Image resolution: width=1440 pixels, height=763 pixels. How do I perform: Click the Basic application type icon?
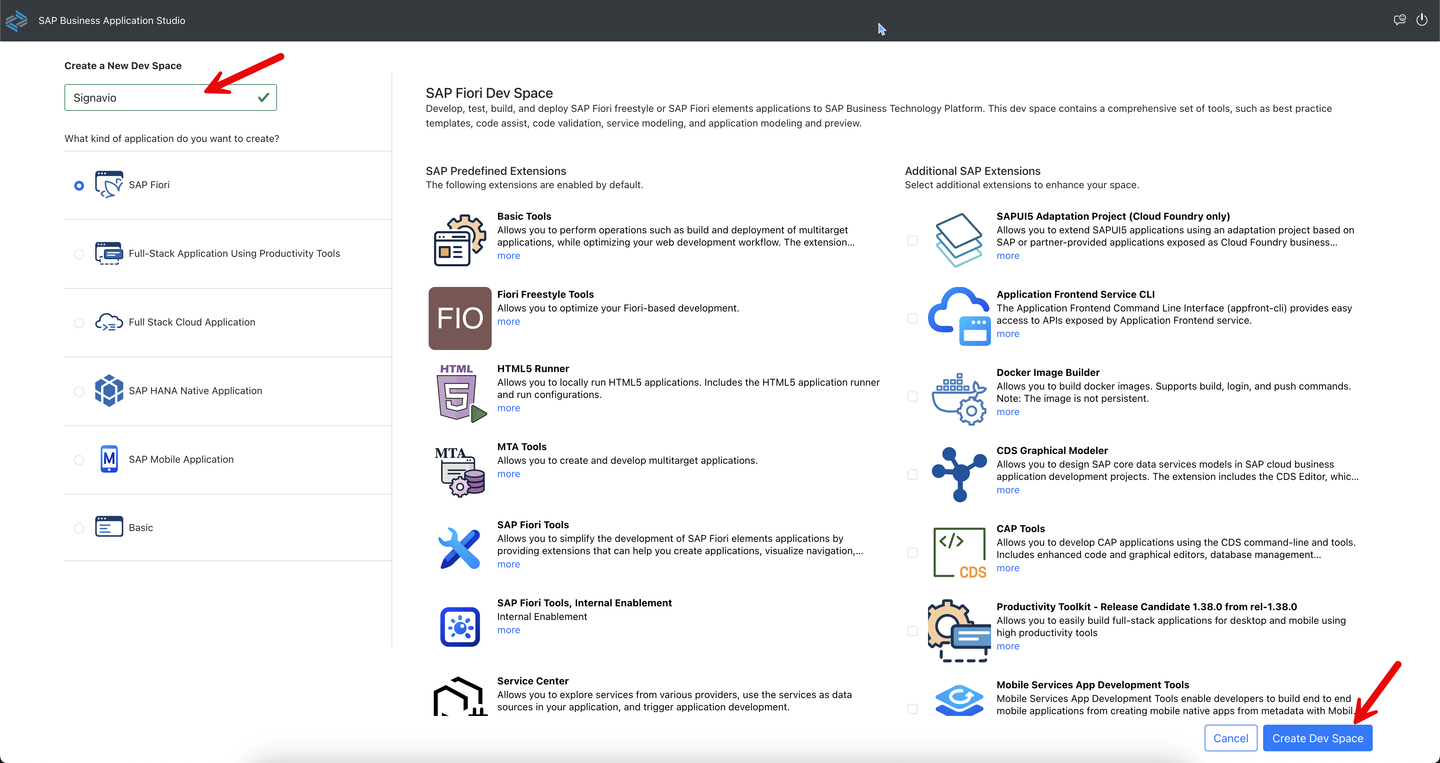(x=109, y=527)
